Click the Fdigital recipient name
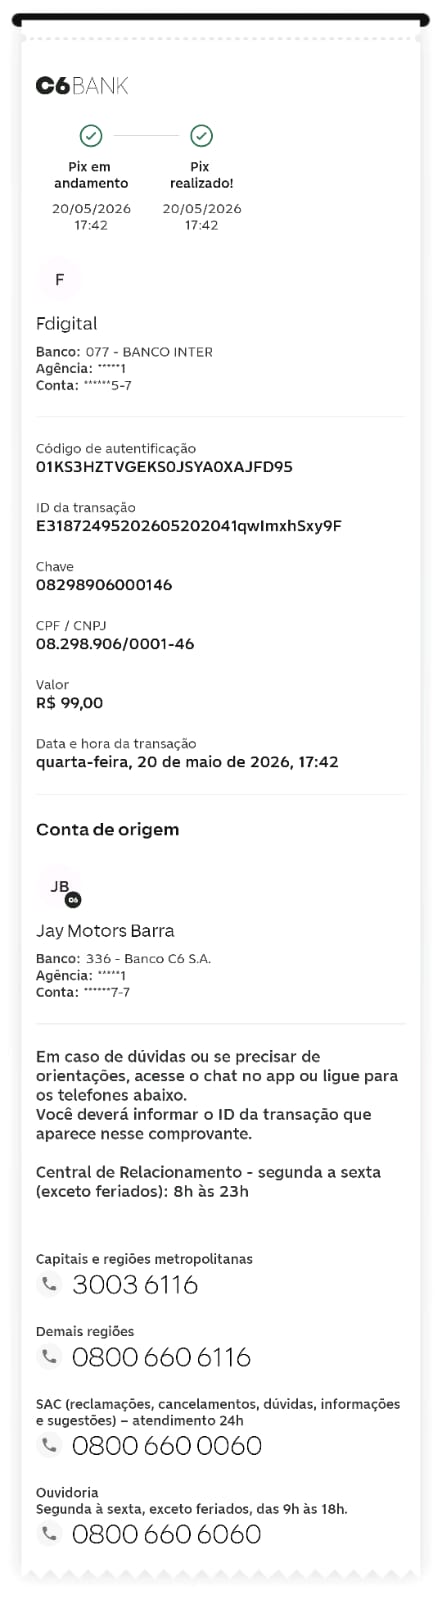The height and width of the screenshot is (1600, 442). 66,324
